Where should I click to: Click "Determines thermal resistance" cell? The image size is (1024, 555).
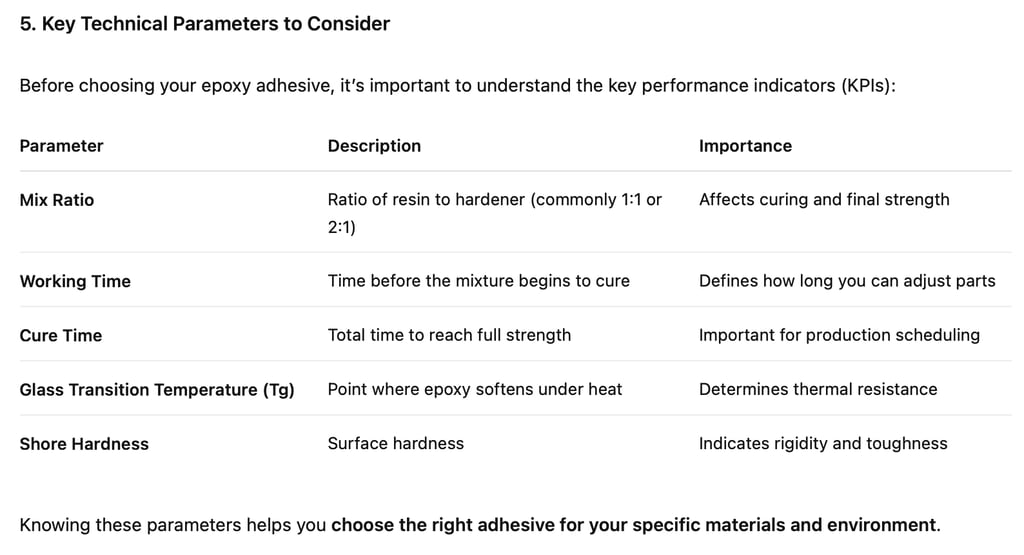[x=818, y=390]
